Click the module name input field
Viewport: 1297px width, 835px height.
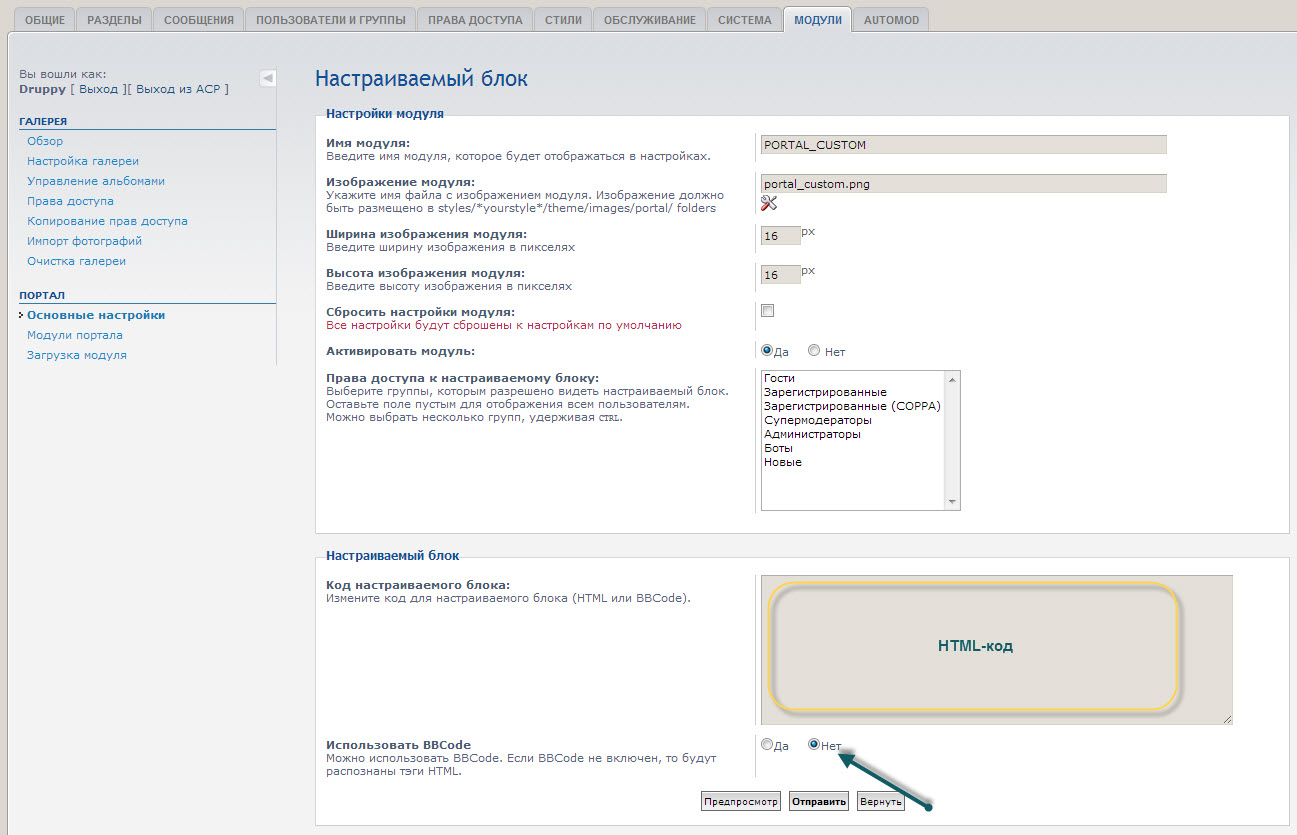click(963, 145)
